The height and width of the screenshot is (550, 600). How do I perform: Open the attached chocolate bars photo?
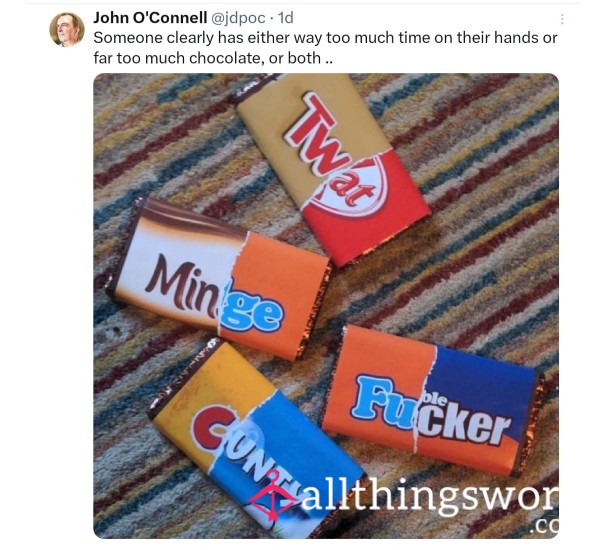click(x=326, y=306)
